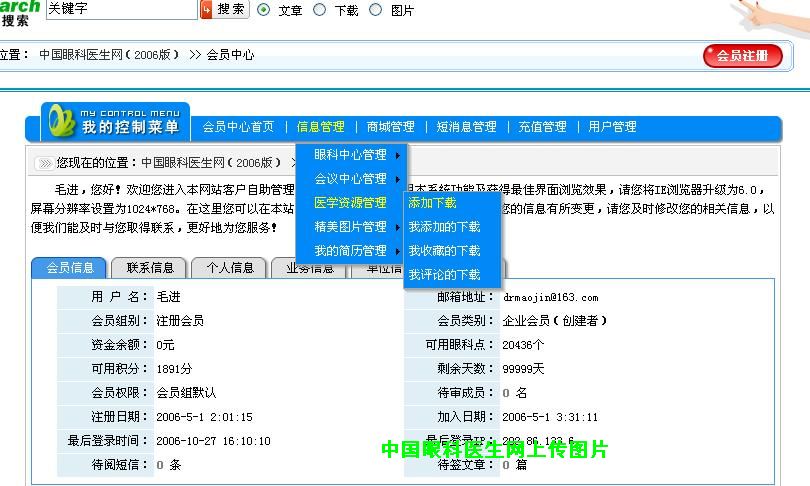Click the green logo icon in control menu

click(62, 122)
